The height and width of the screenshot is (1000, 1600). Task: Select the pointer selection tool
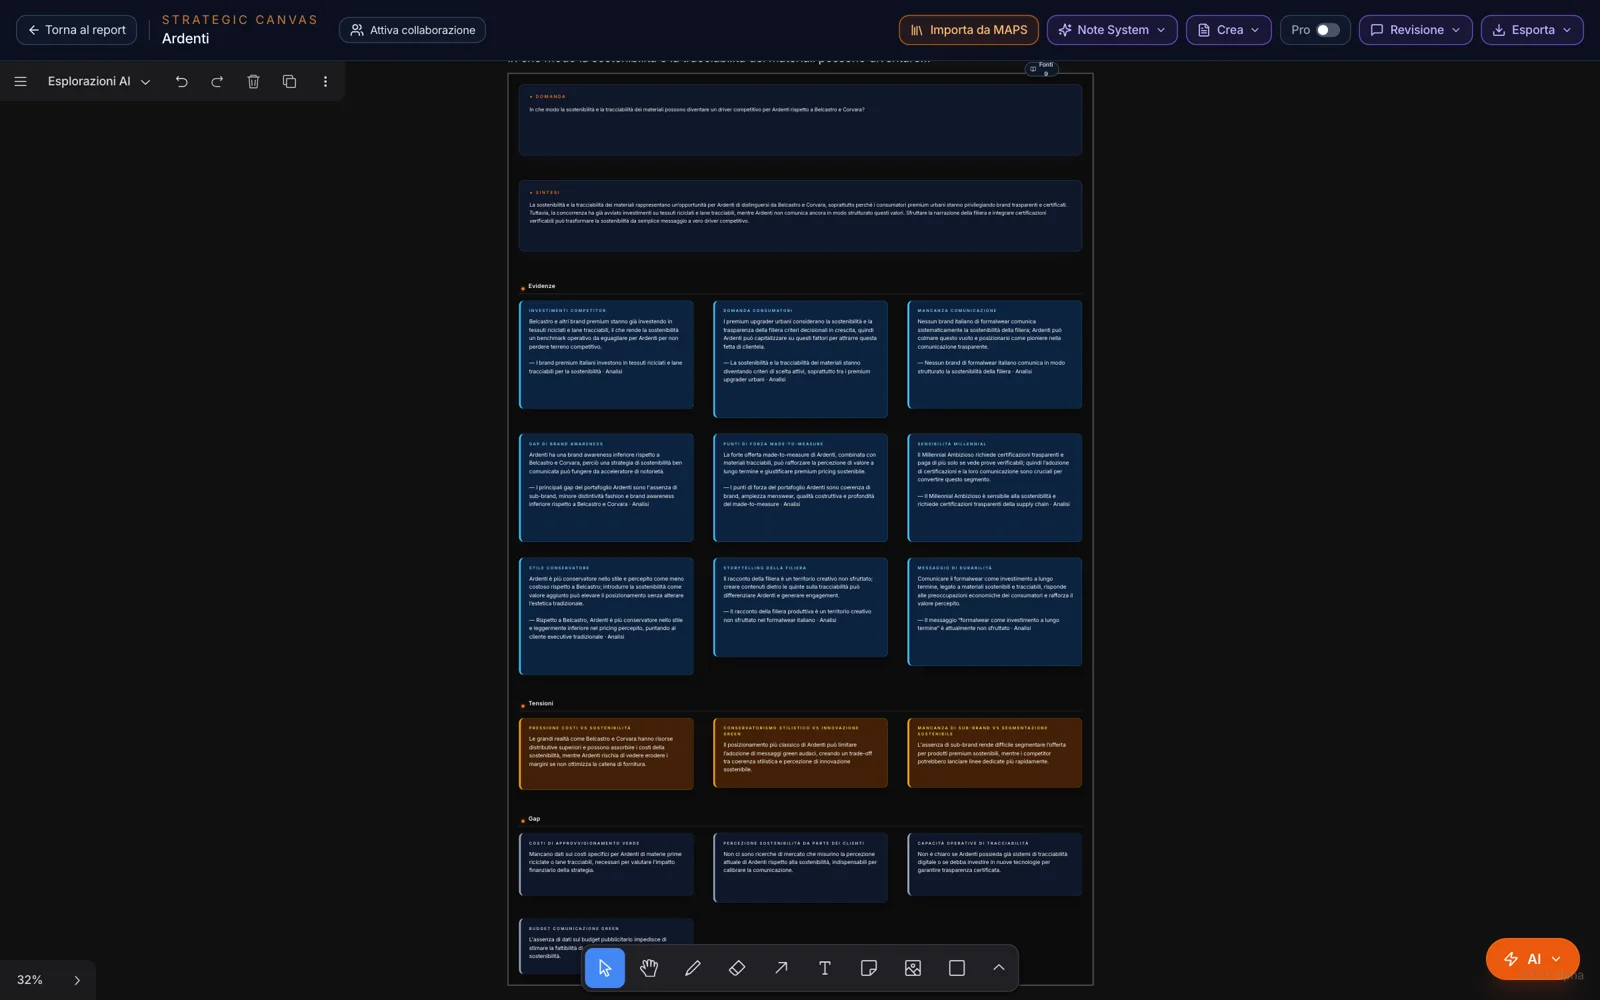[x=605, y=968]
